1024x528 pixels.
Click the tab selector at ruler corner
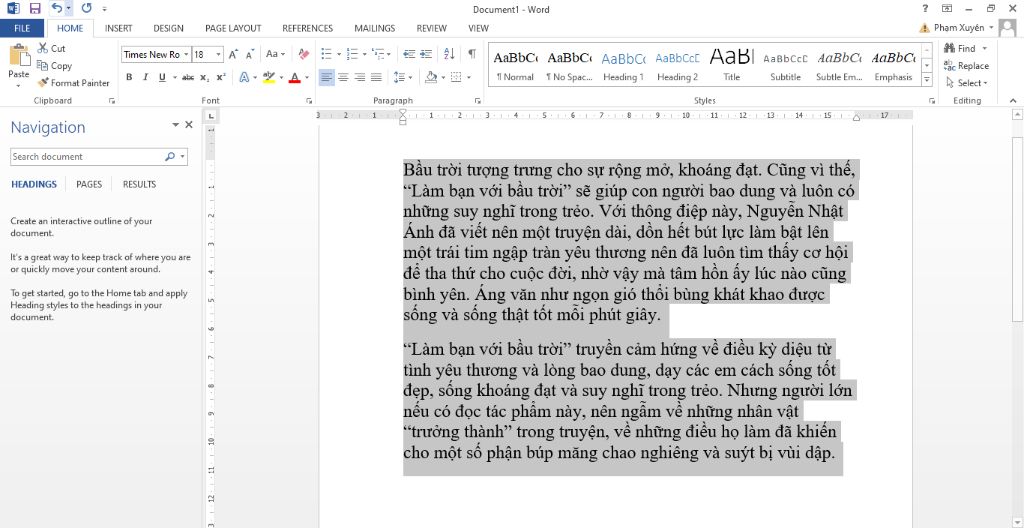click(x=210, y=116)
